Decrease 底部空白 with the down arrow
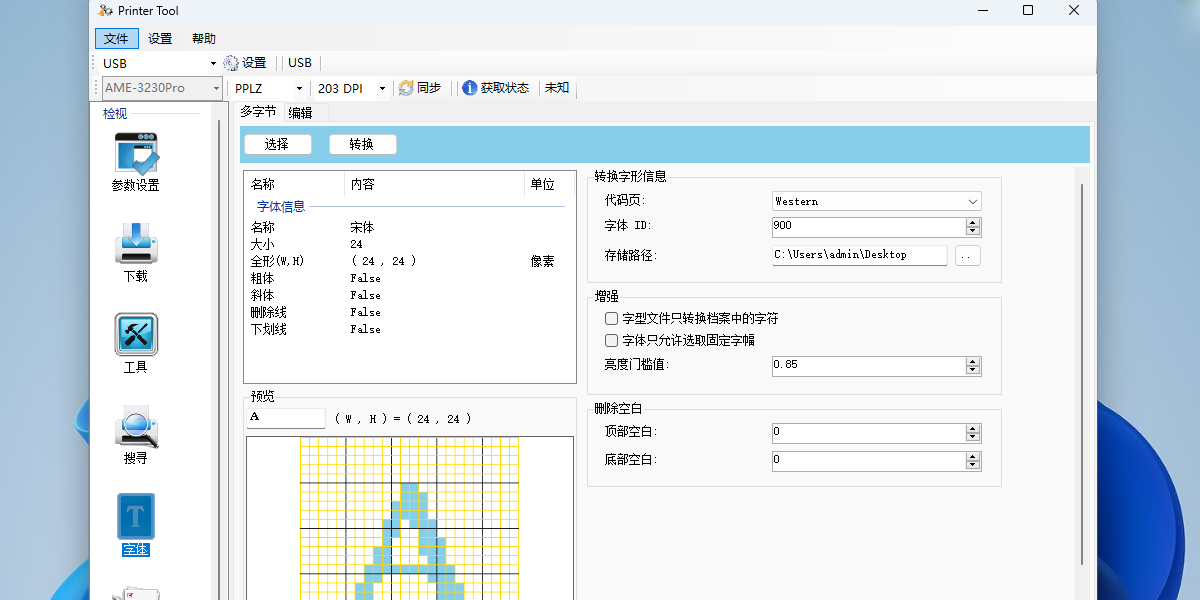The image size is (1200, 600). point(973,465)
